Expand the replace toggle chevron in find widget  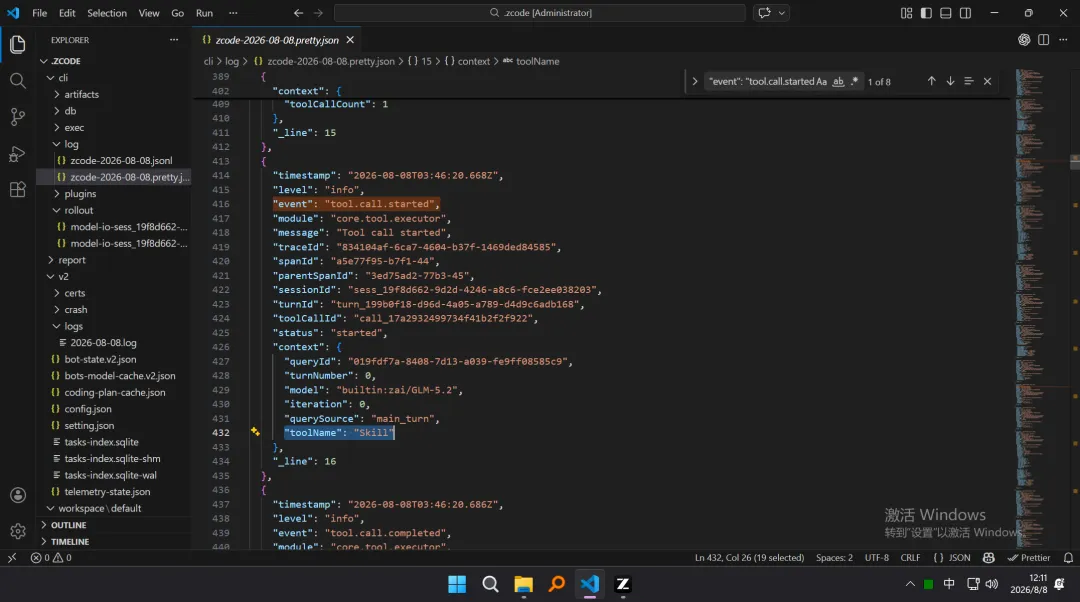point(694,81)
